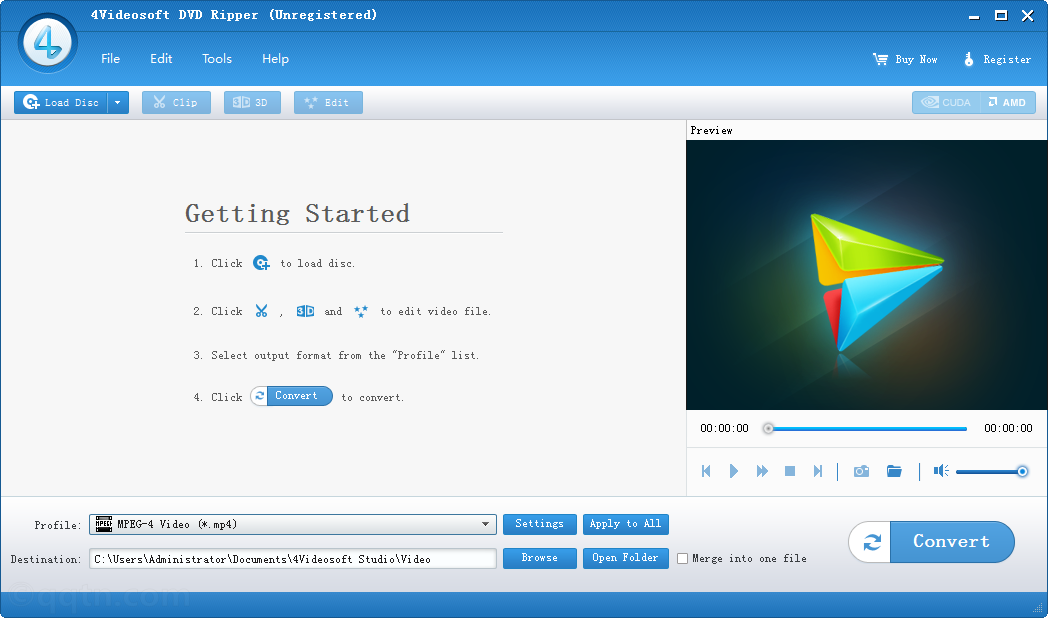Open the Tools menu
Viewport: 1048px width, 618px height.
217,58
